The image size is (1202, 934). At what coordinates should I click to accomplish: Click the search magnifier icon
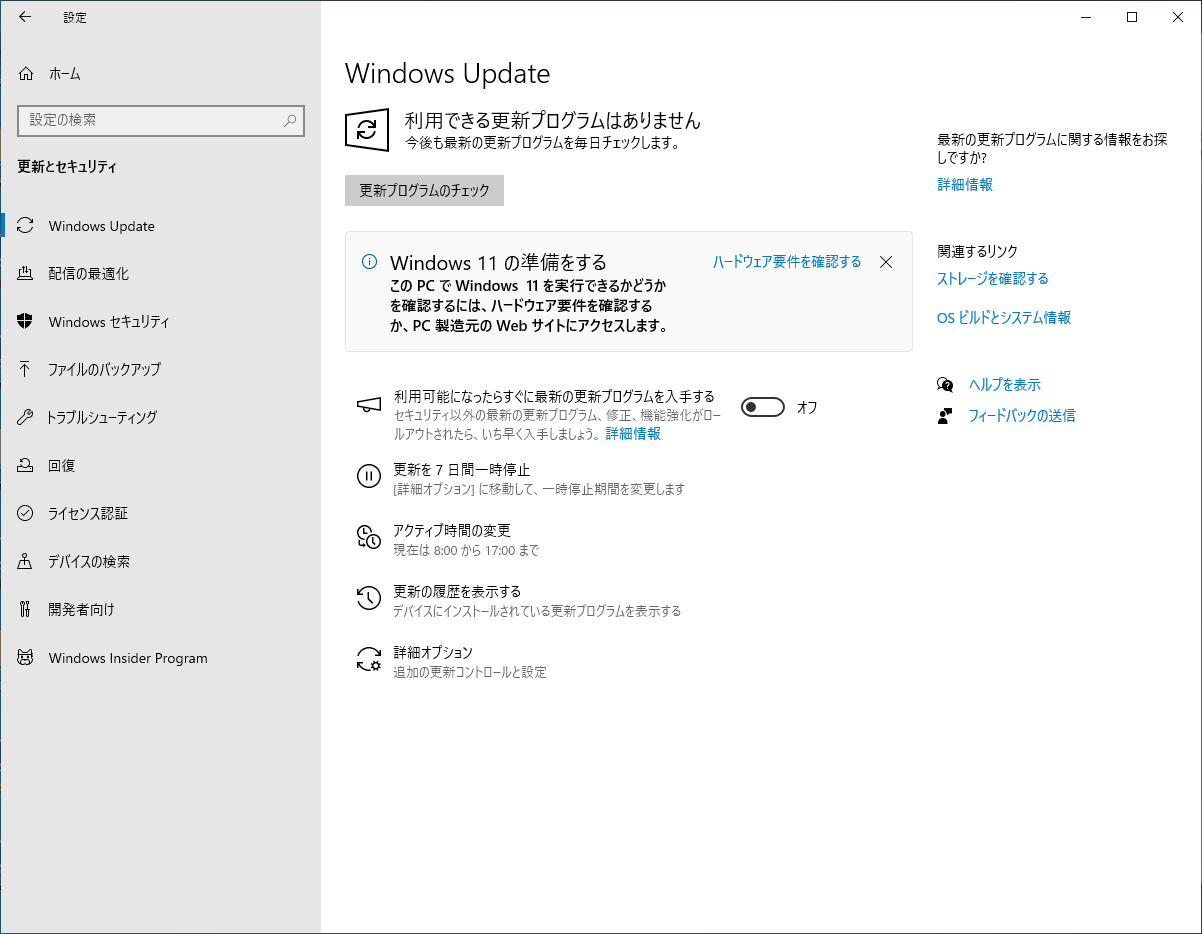290,120
